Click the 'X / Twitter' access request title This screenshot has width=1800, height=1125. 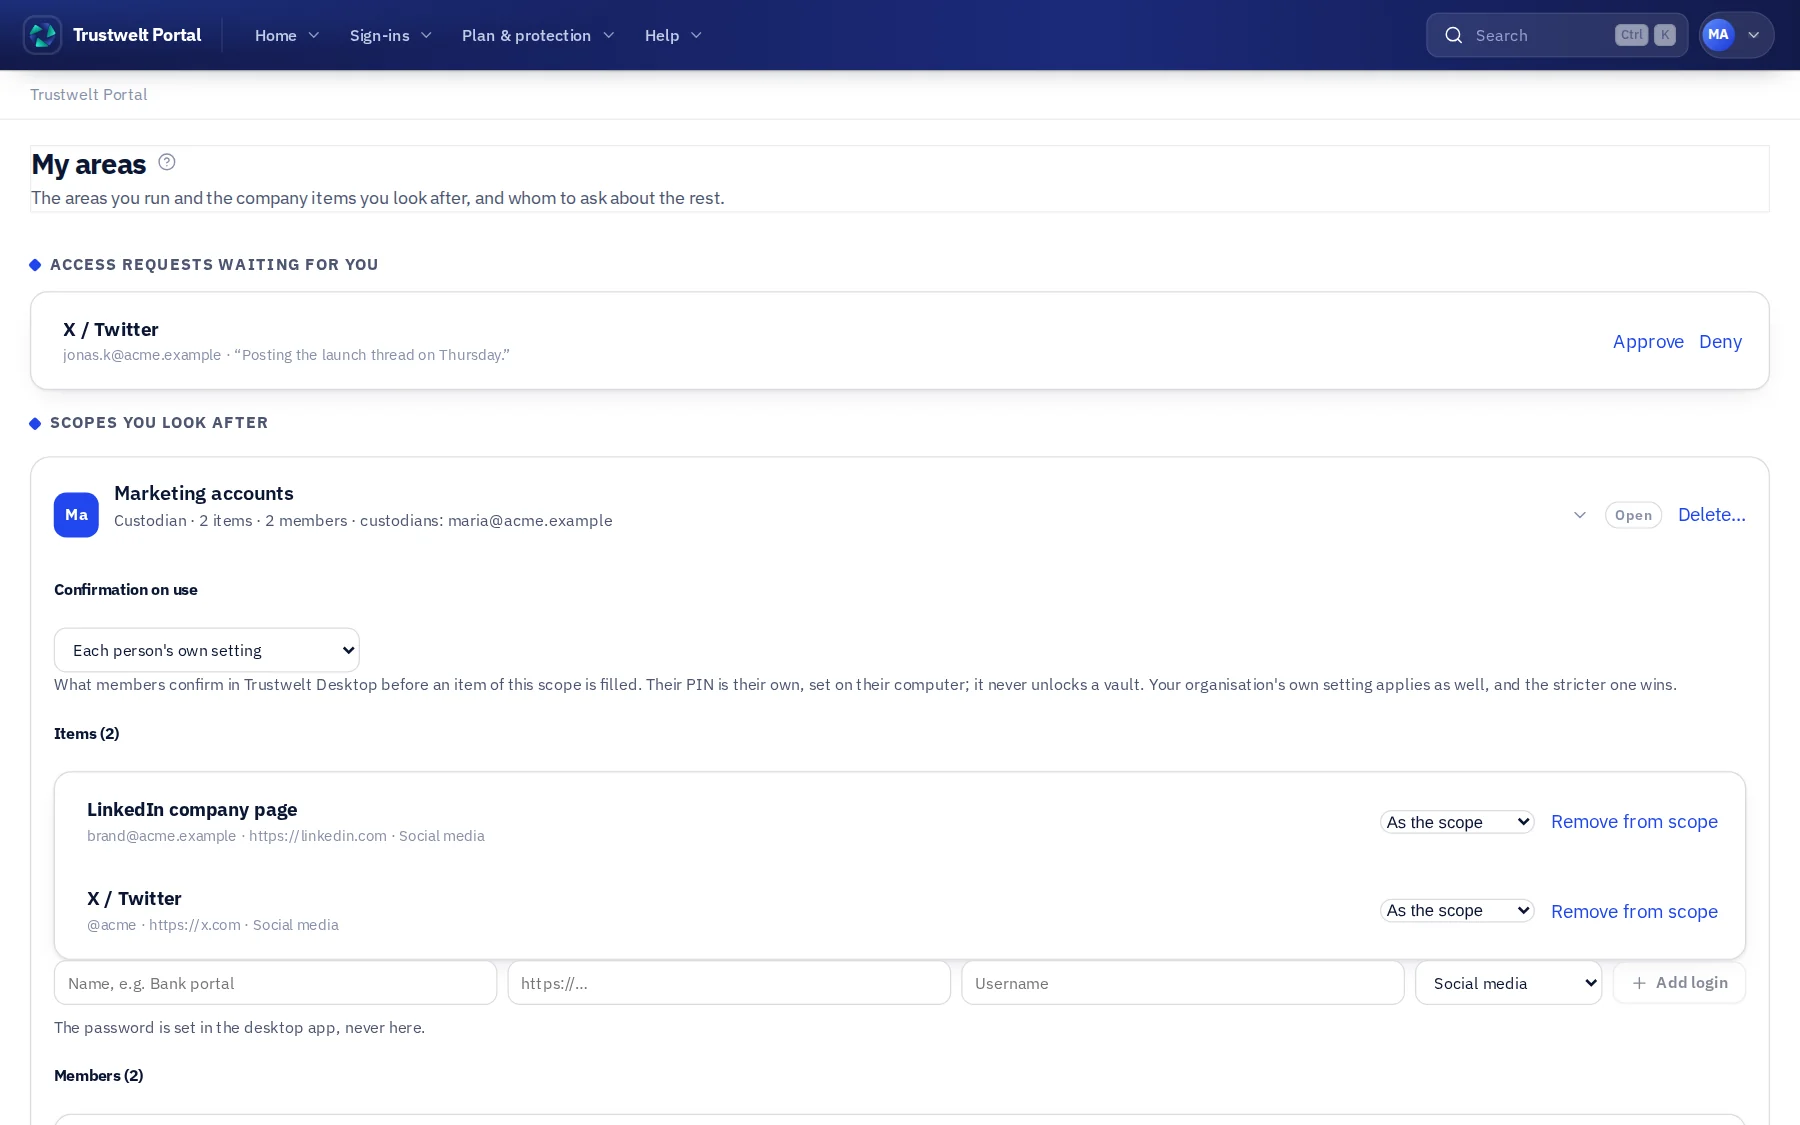click(x=111, y=330)
